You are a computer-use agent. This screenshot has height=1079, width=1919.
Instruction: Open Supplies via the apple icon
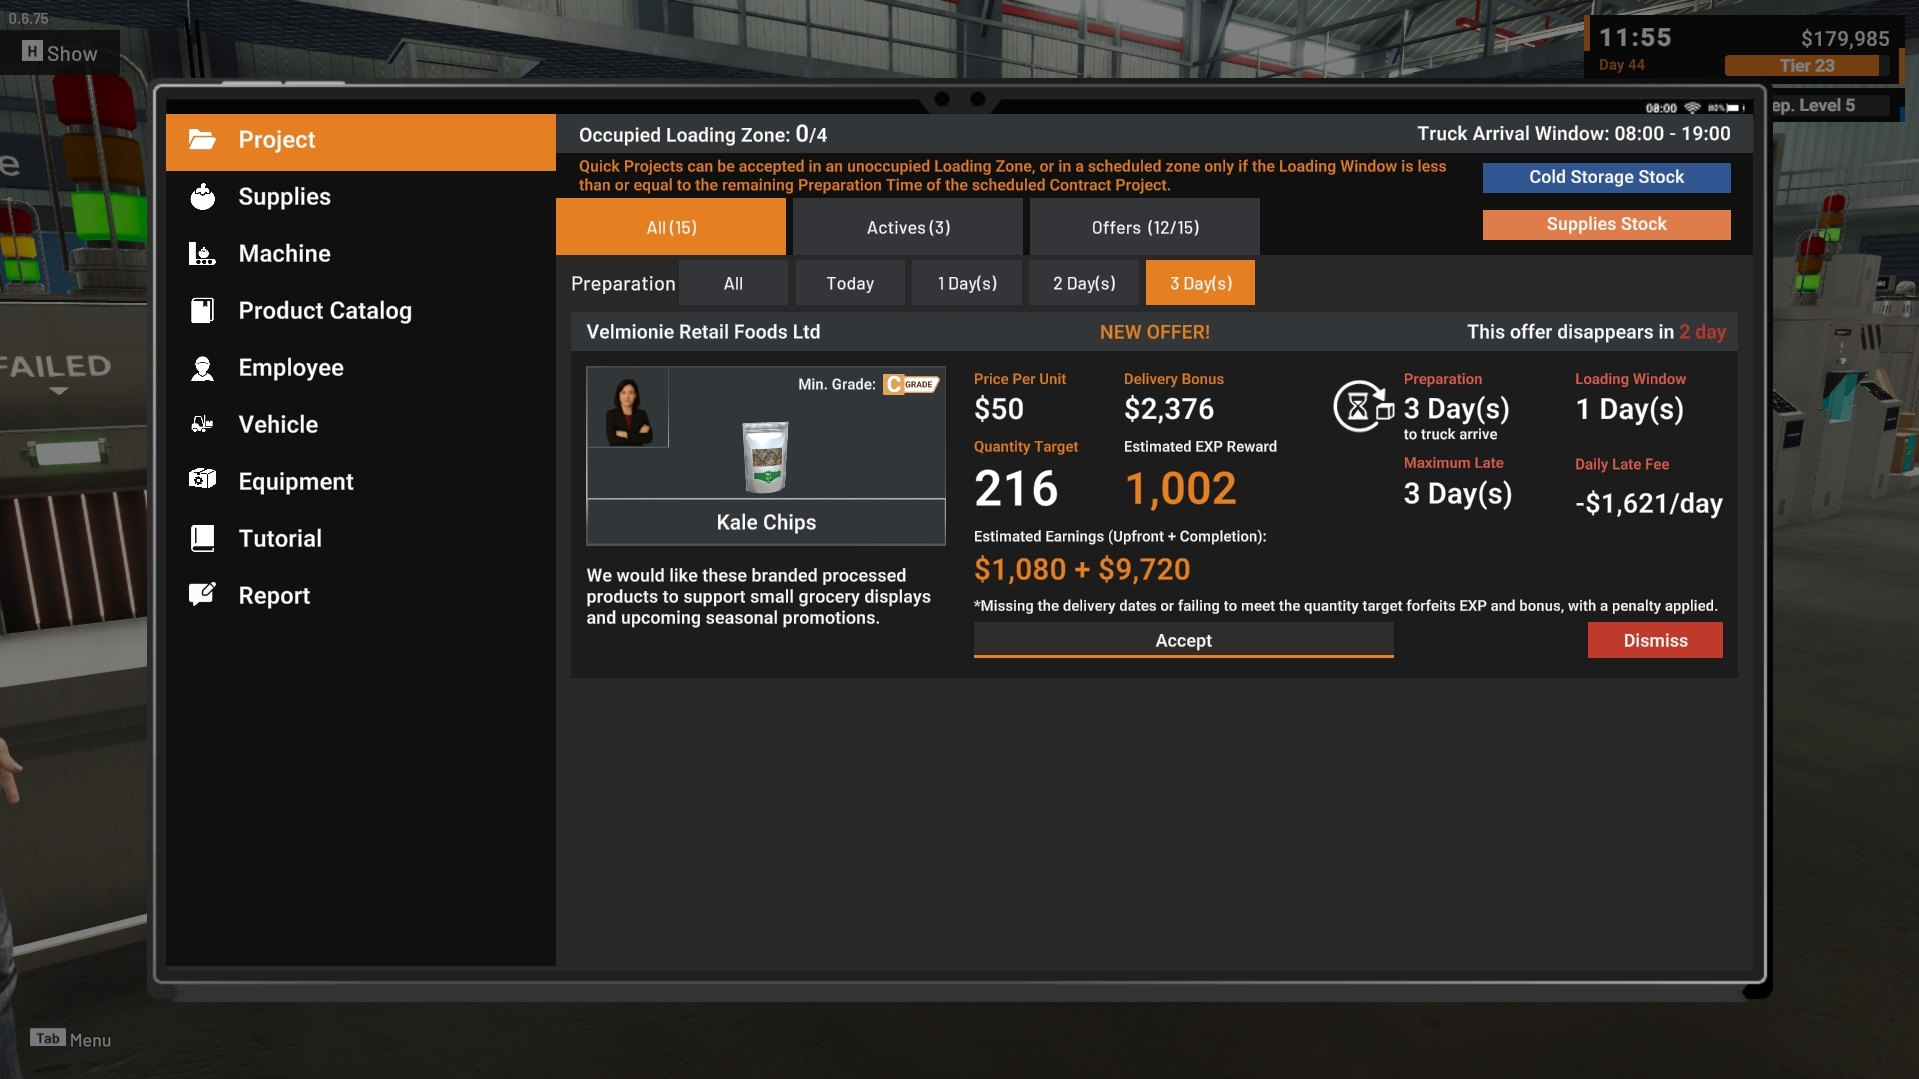[202, 197]
